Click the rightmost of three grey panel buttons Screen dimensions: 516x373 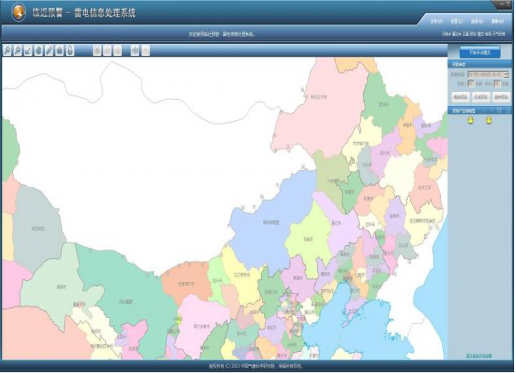(501, 97)
